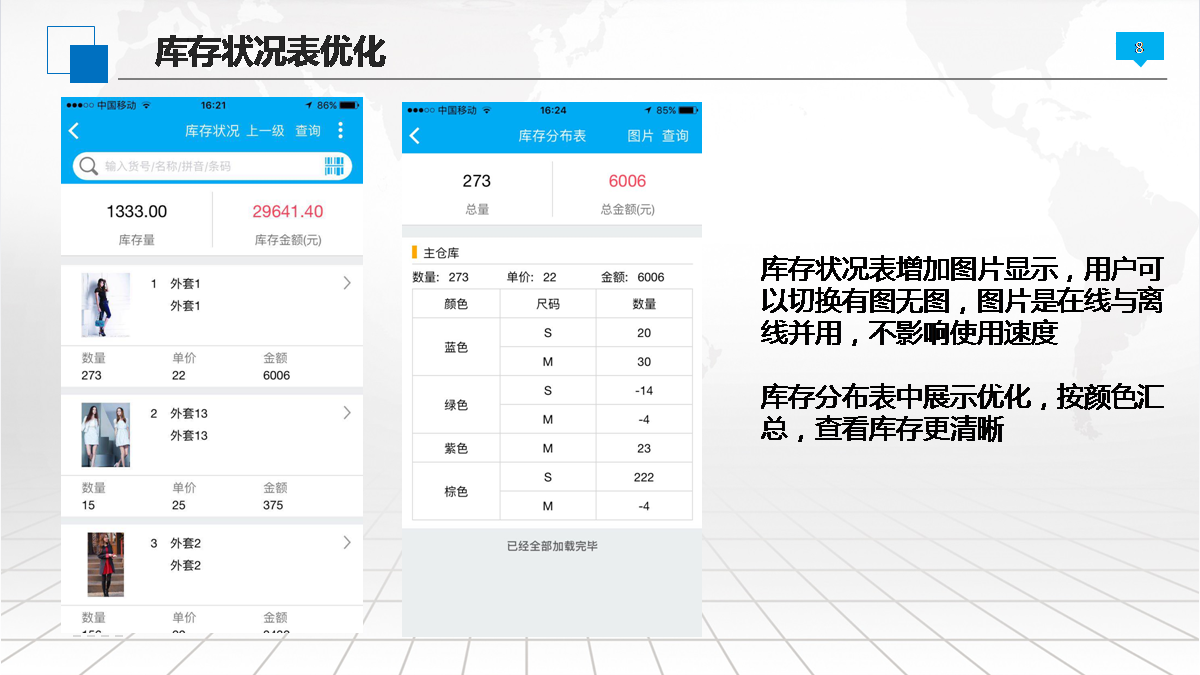This screenshot has height=675, width=1200.
Task: Open the three-dot more options menu
Action: [x=341, y=131]
